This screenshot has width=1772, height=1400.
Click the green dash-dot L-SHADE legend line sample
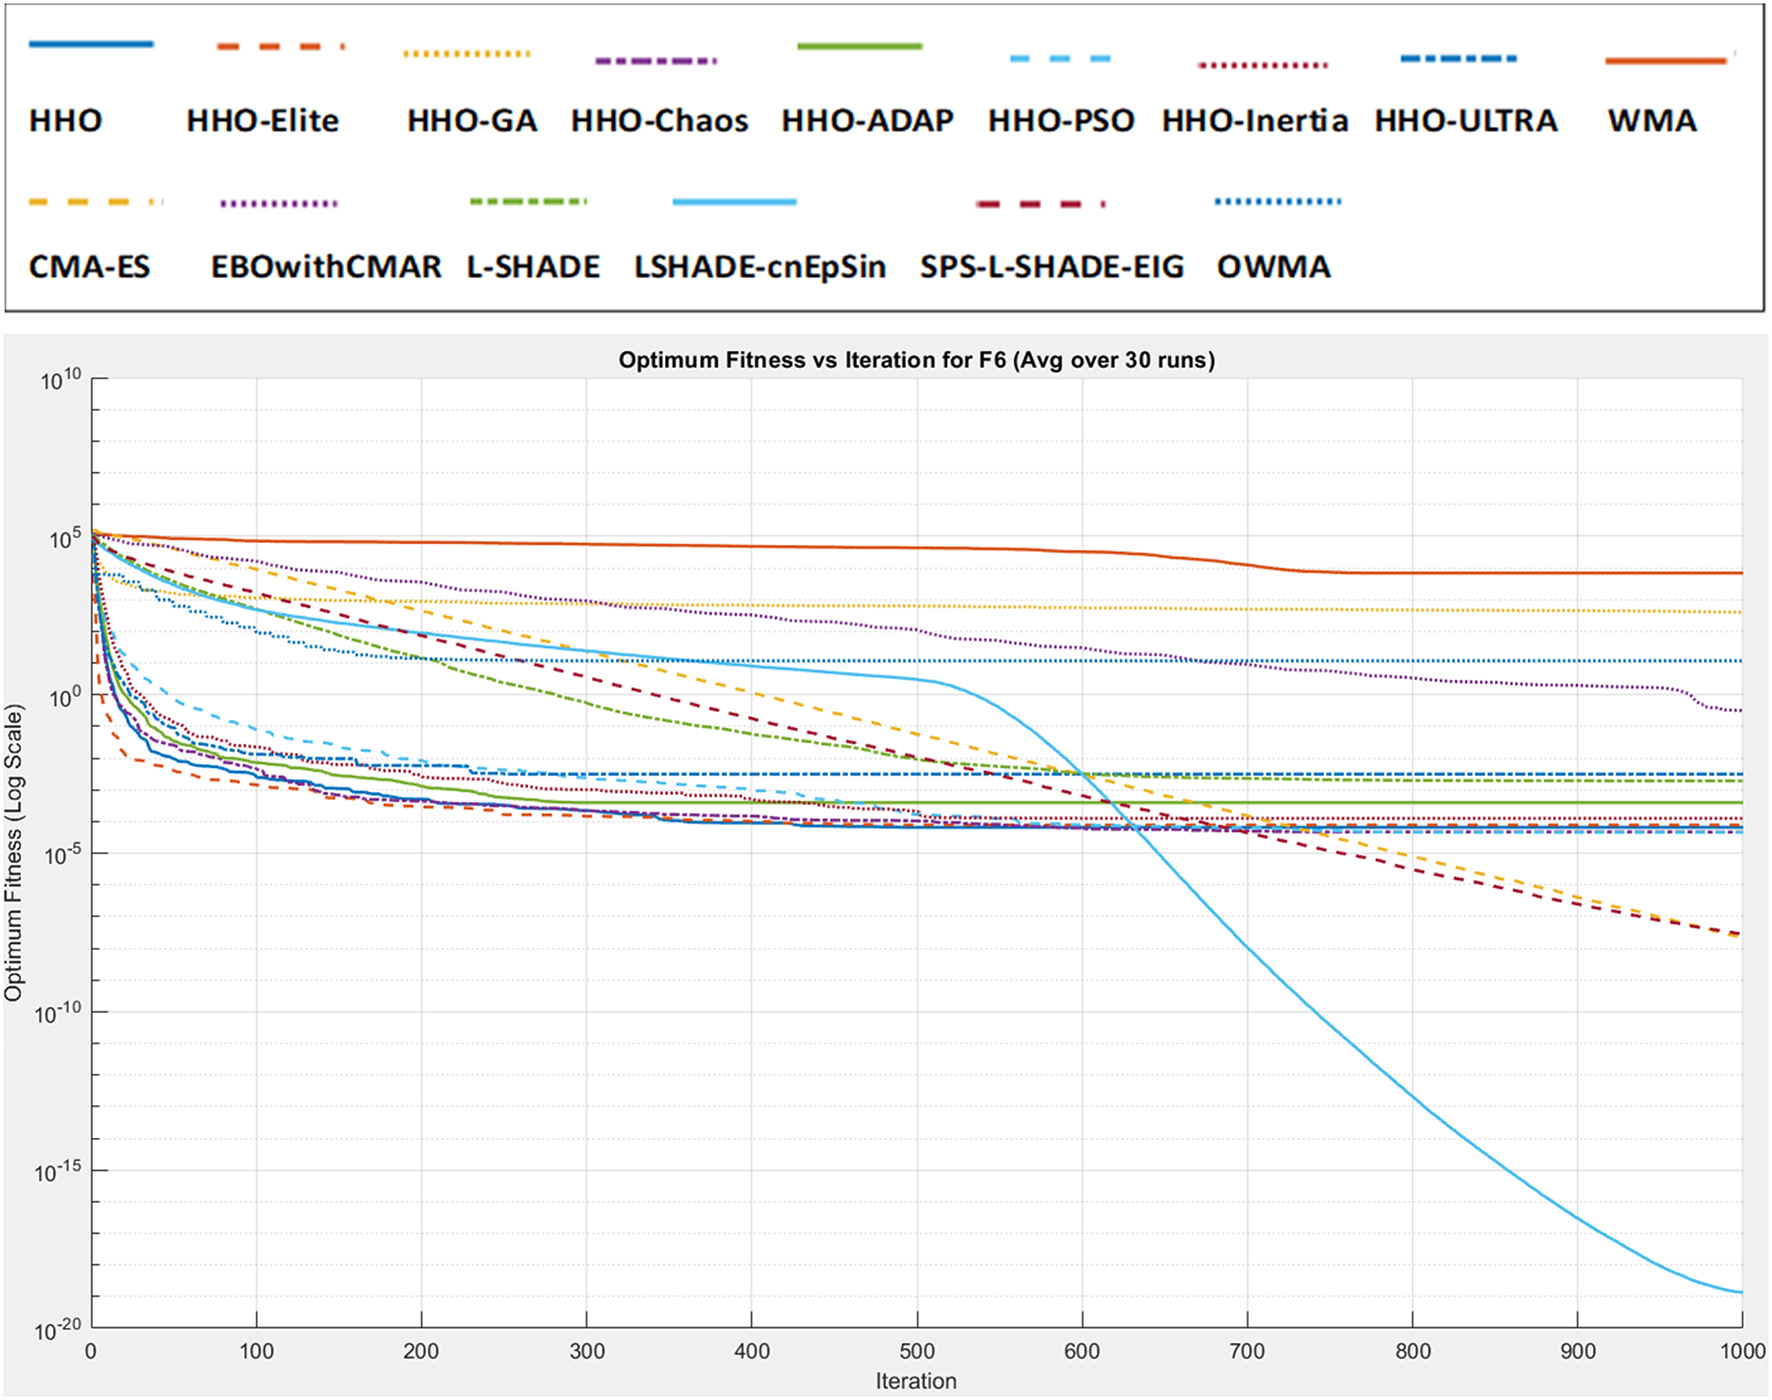click(528, 202)
